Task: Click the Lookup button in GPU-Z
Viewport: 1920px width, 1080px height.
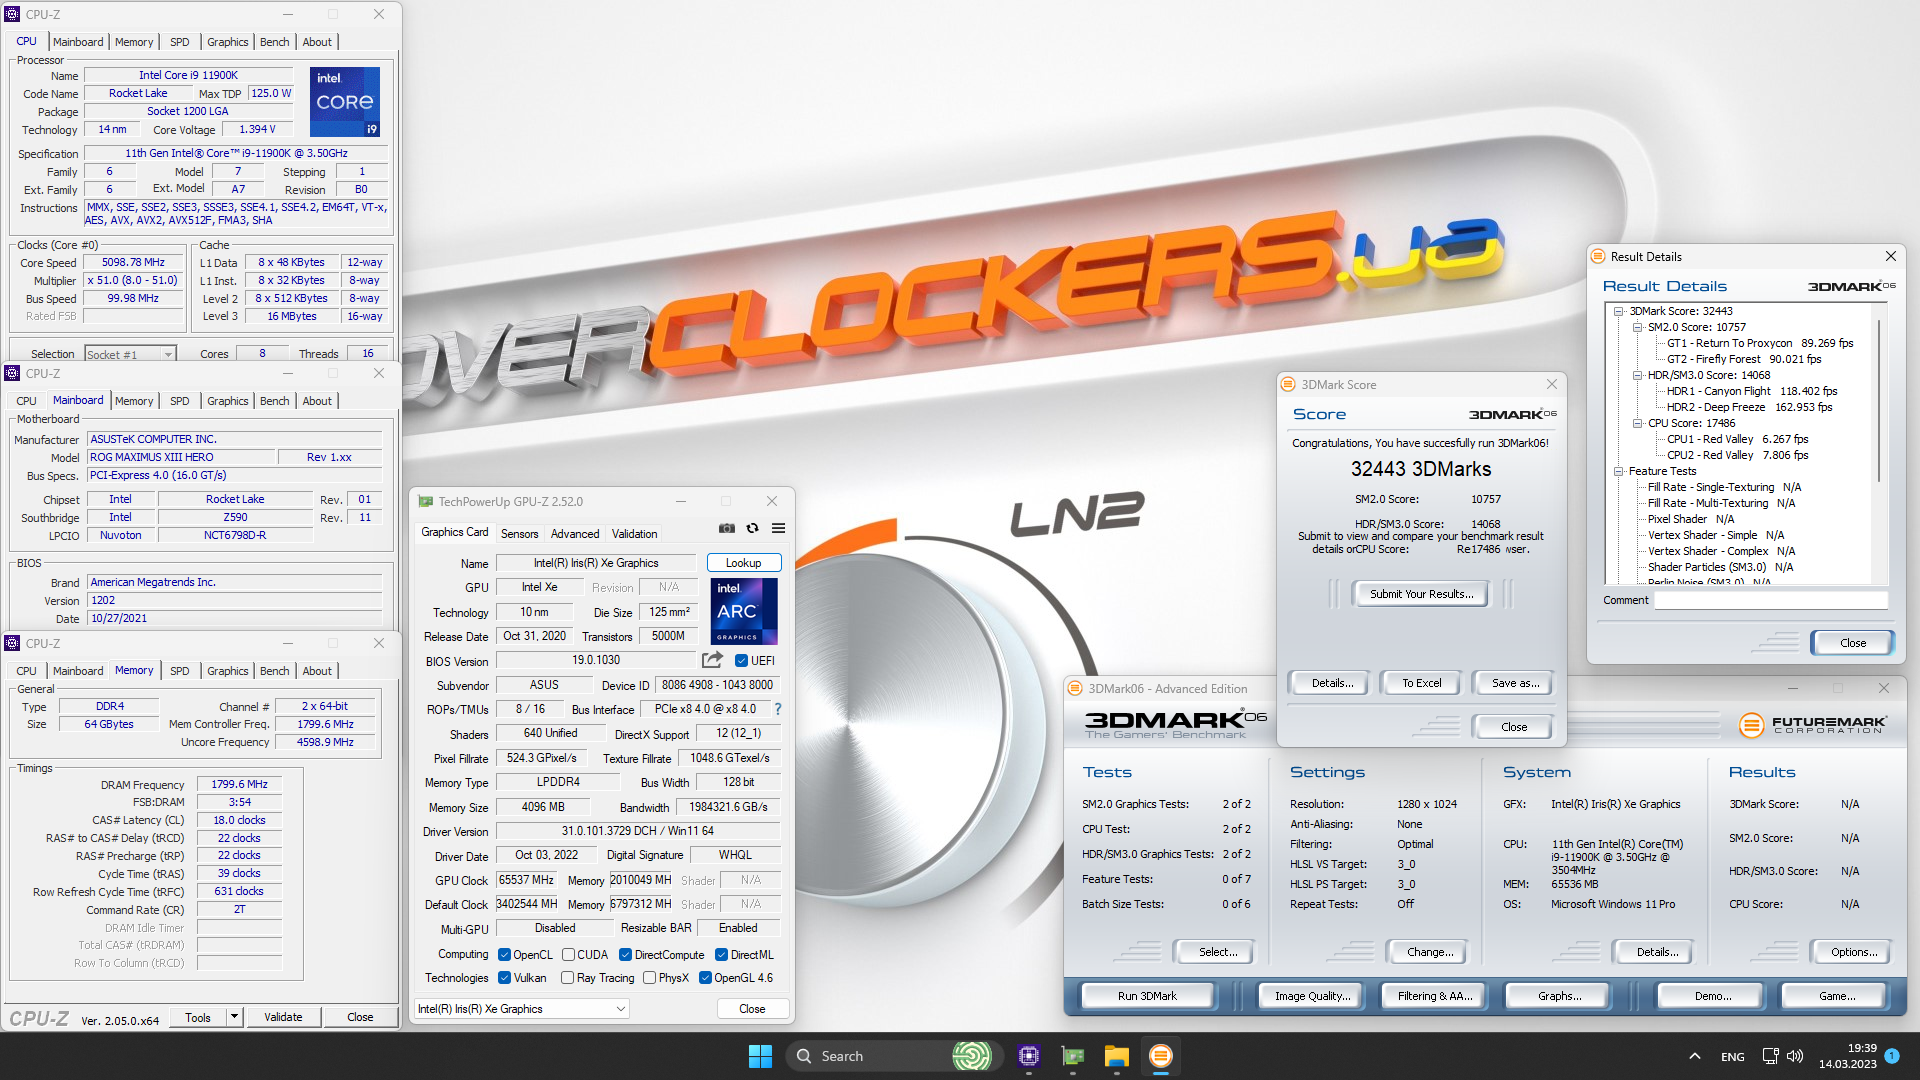Action: point(743,563)
